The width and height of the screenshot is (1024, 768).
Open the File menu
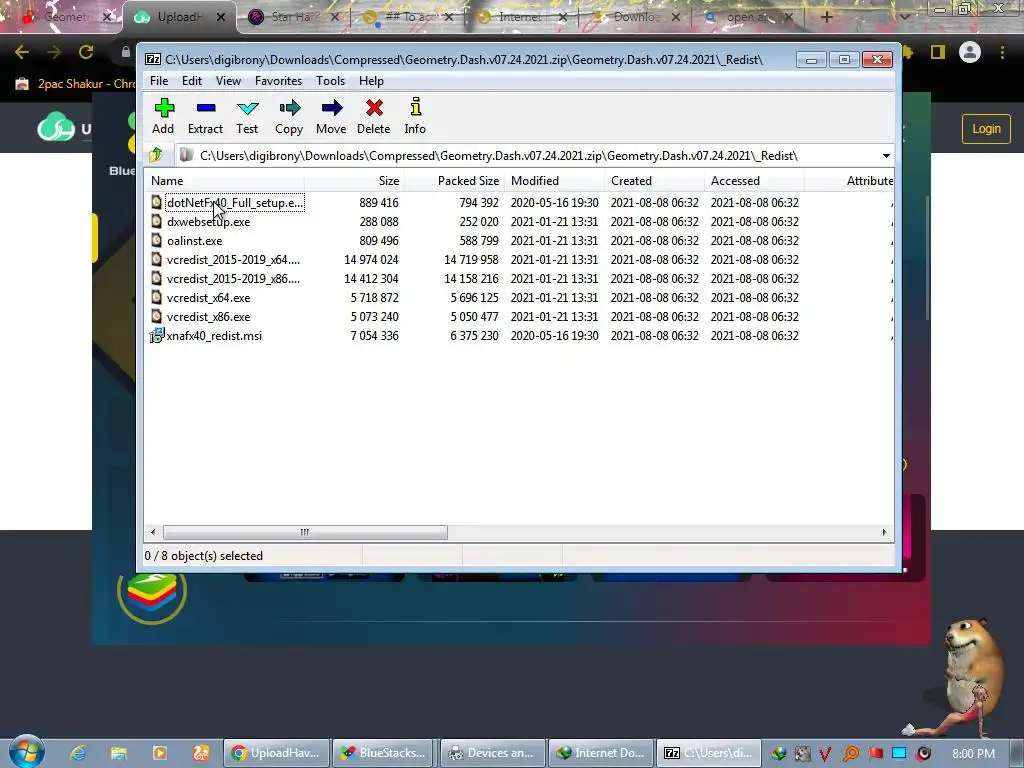pyautogui.click(x=159, y=81)
